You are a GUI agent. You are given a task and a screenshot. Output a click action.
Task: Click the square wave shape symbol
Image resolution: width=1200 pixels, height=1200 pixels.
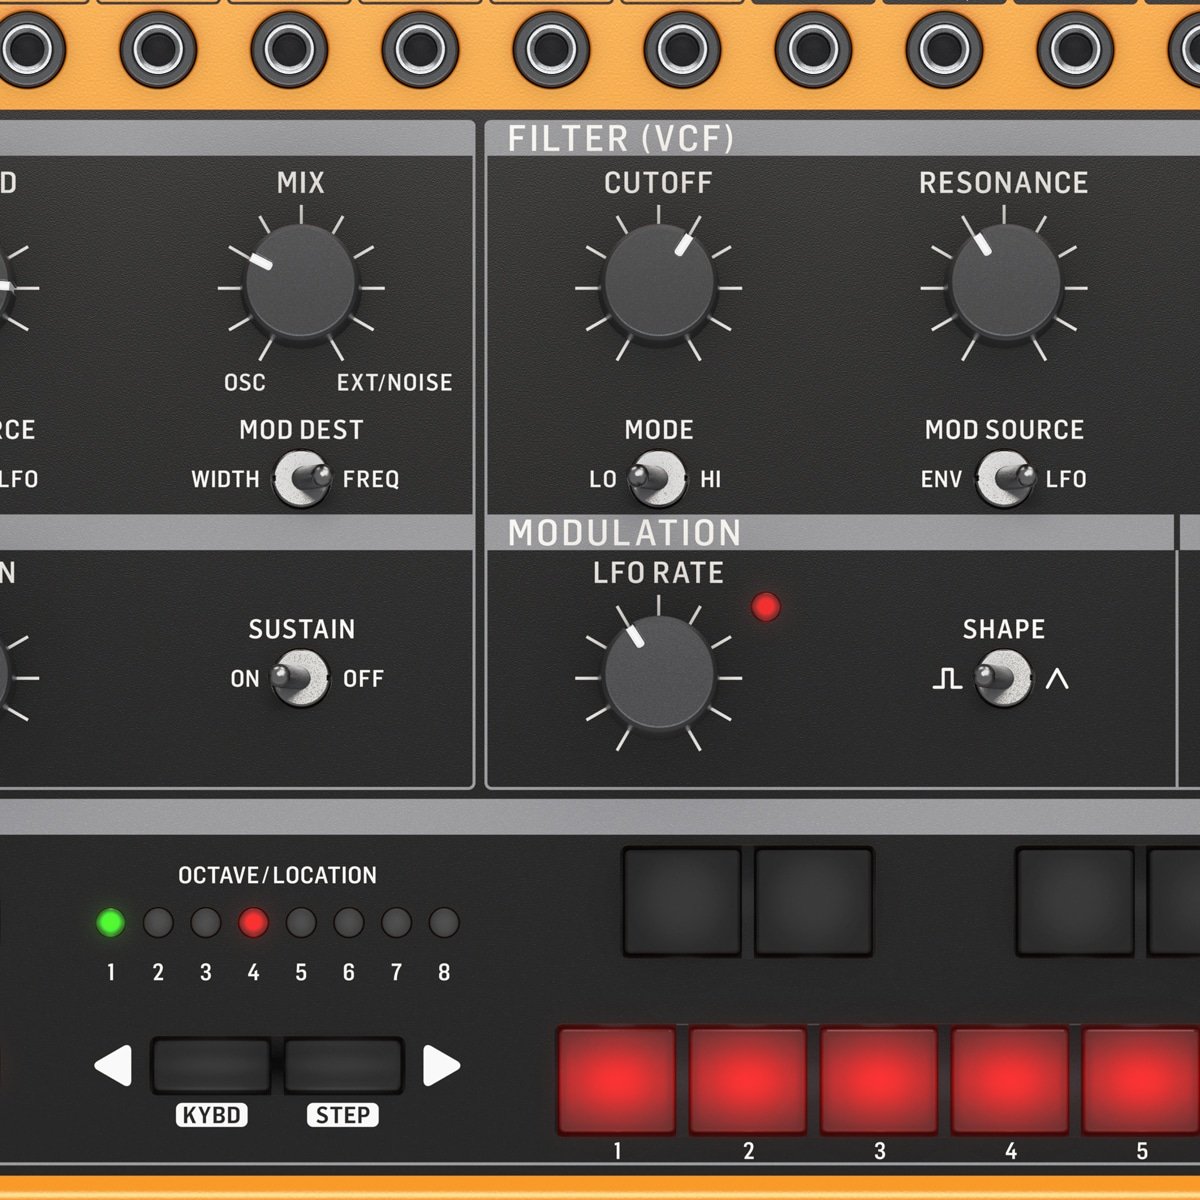tap(946, 679)
